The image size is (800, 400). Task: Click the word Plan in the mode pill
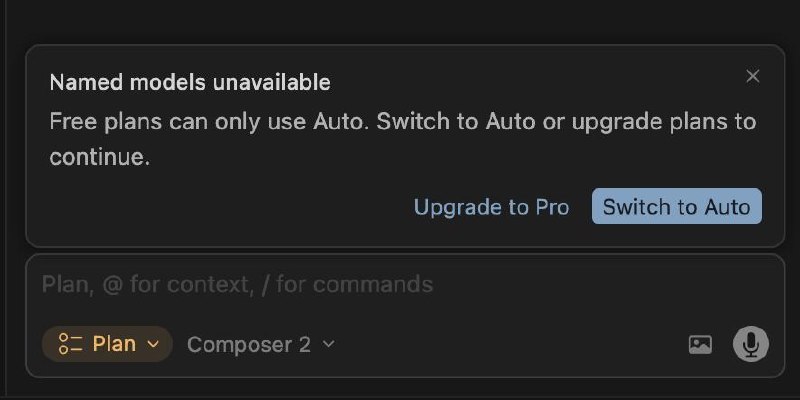coord(114,344)
